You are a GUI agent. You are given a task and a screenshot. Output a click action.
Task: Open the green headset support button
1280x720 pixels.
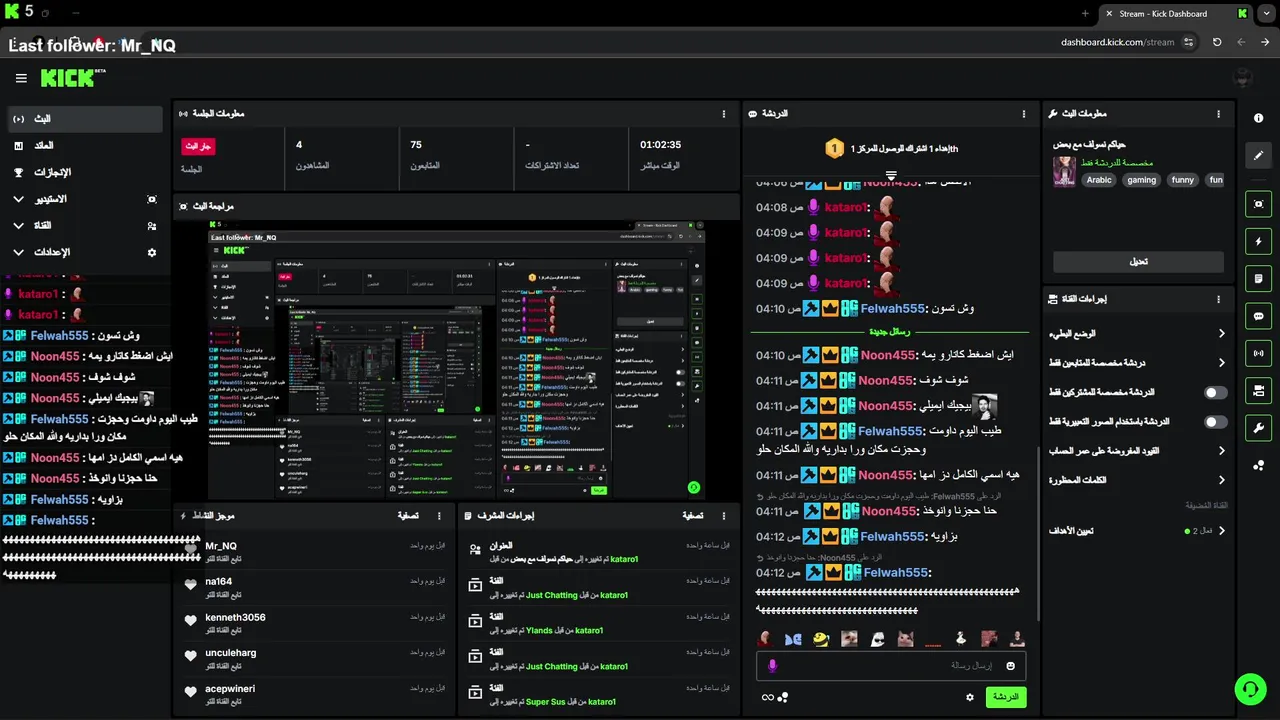click(1250, 689)
